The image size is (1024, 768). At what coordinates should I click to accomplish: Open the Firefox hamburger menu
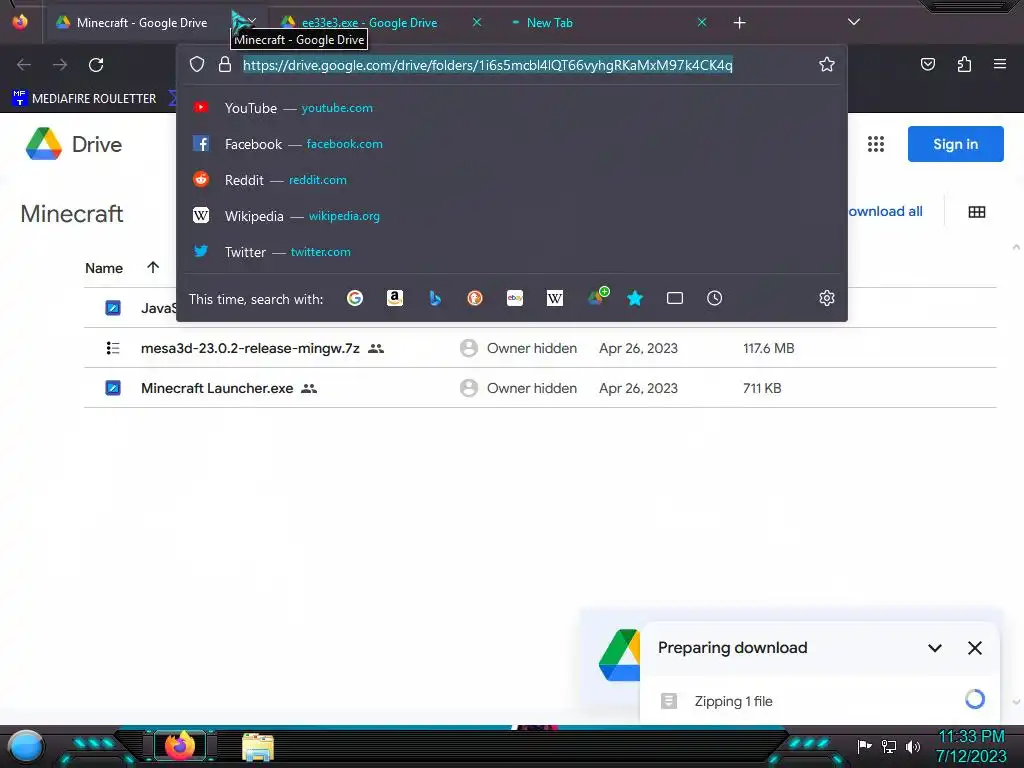click(1000, 64)
